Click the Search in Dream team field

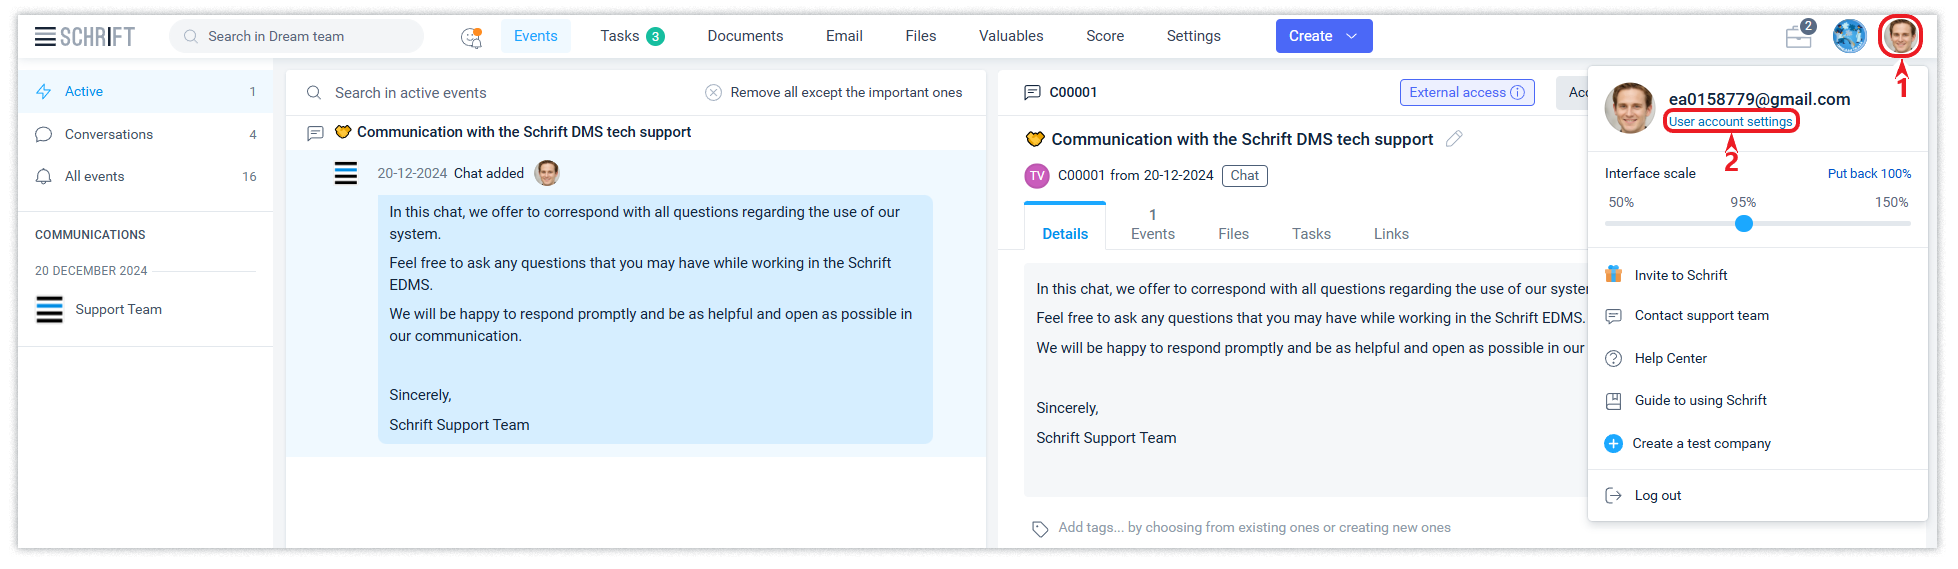300,36
